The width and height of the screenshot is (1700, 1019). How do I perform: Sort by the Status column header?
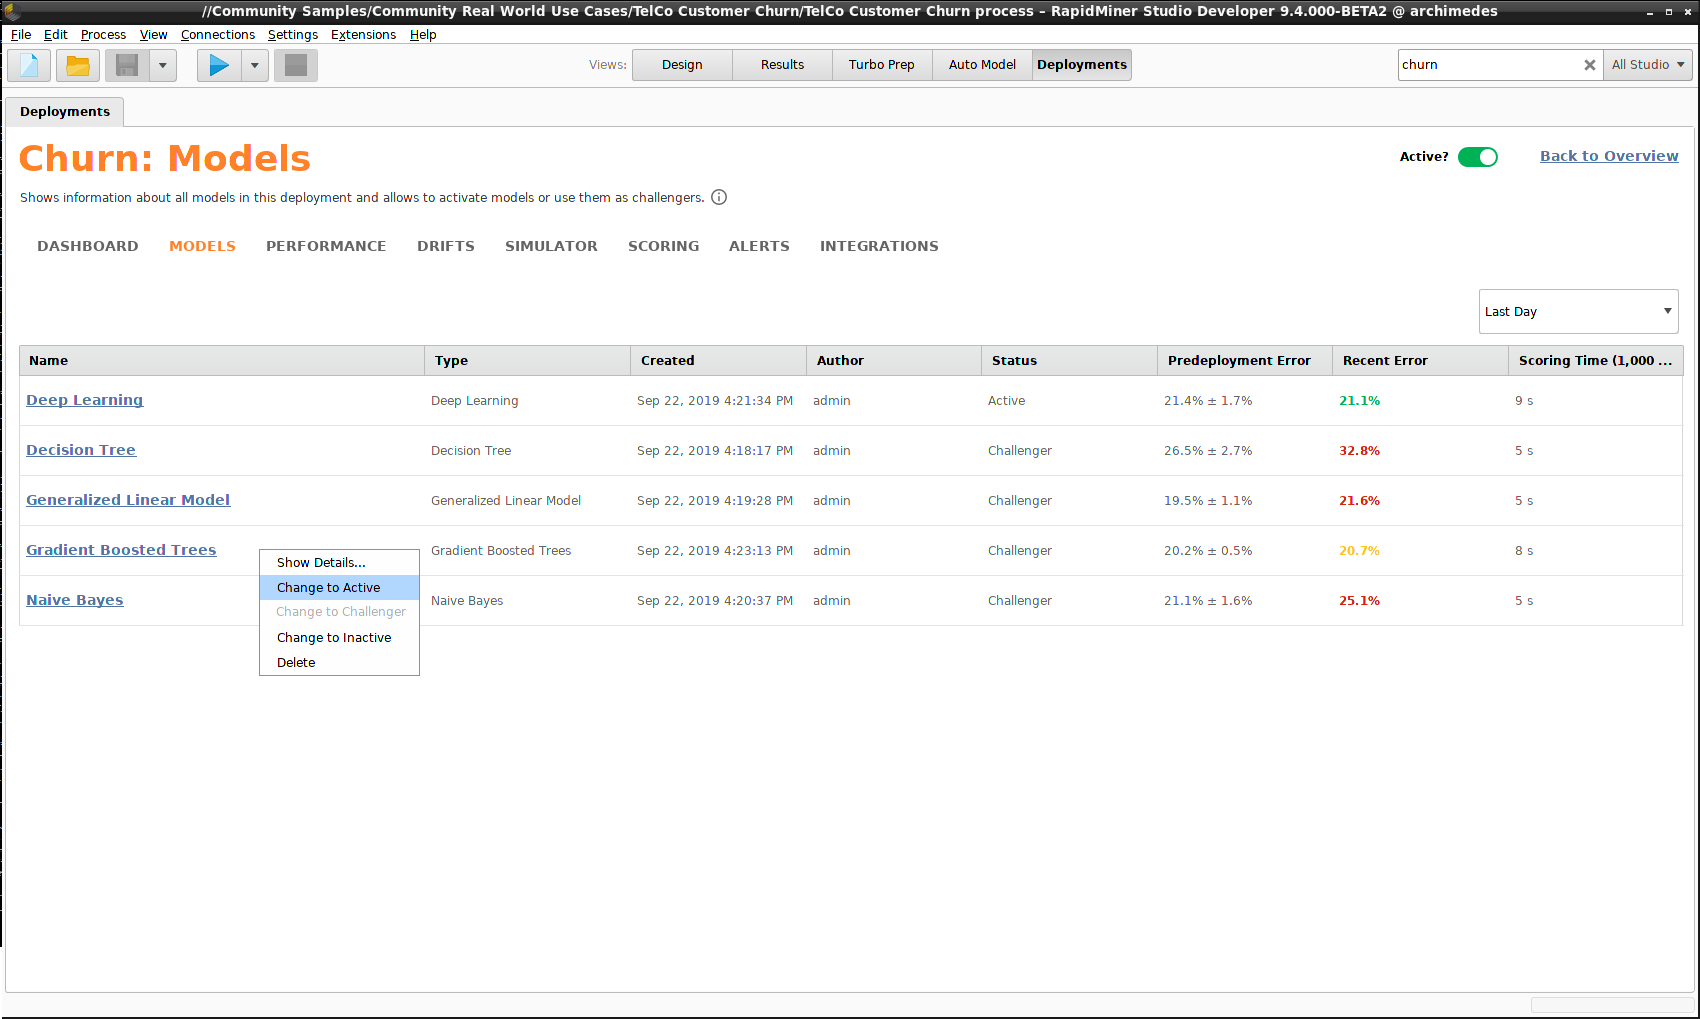[1070, 361]
